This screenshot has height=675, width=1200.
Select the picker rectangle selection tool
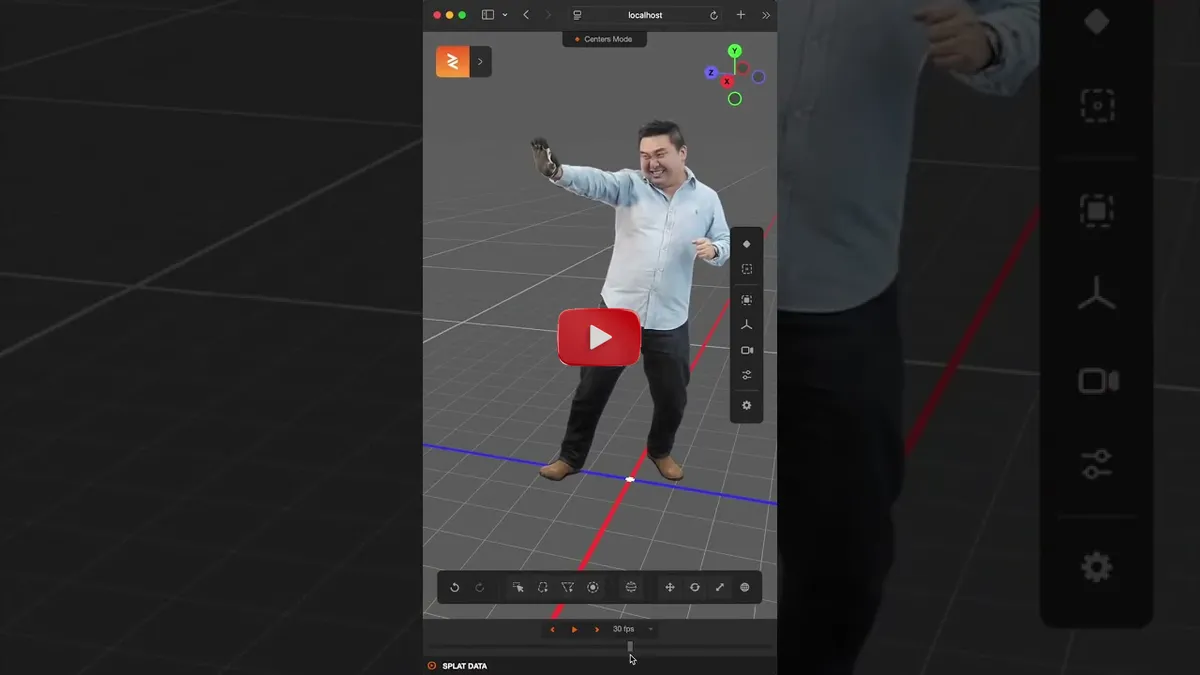[518, 587]
